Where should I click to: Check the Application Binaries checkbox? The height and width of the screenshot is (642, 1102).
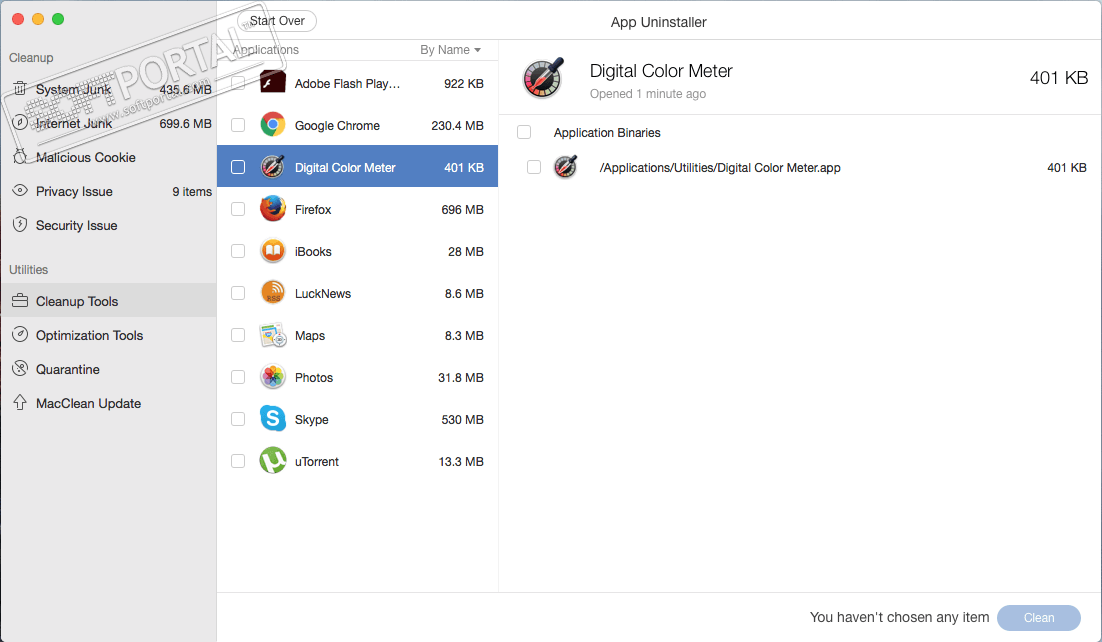[524, 132]
